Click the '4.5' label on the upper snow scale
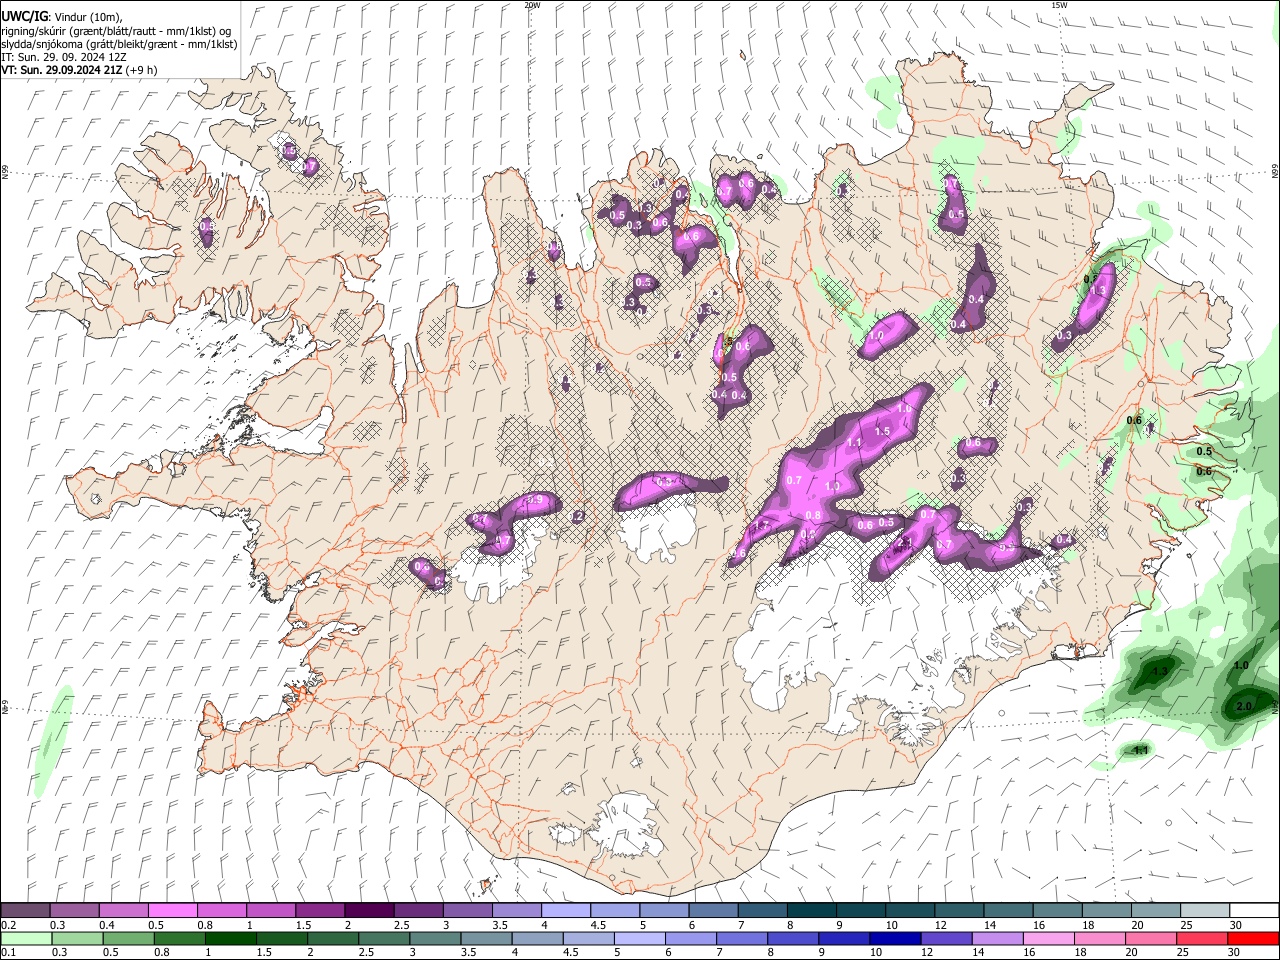Image resolution: width=1280 pixels, height=960 pixels. pos(598,925)
